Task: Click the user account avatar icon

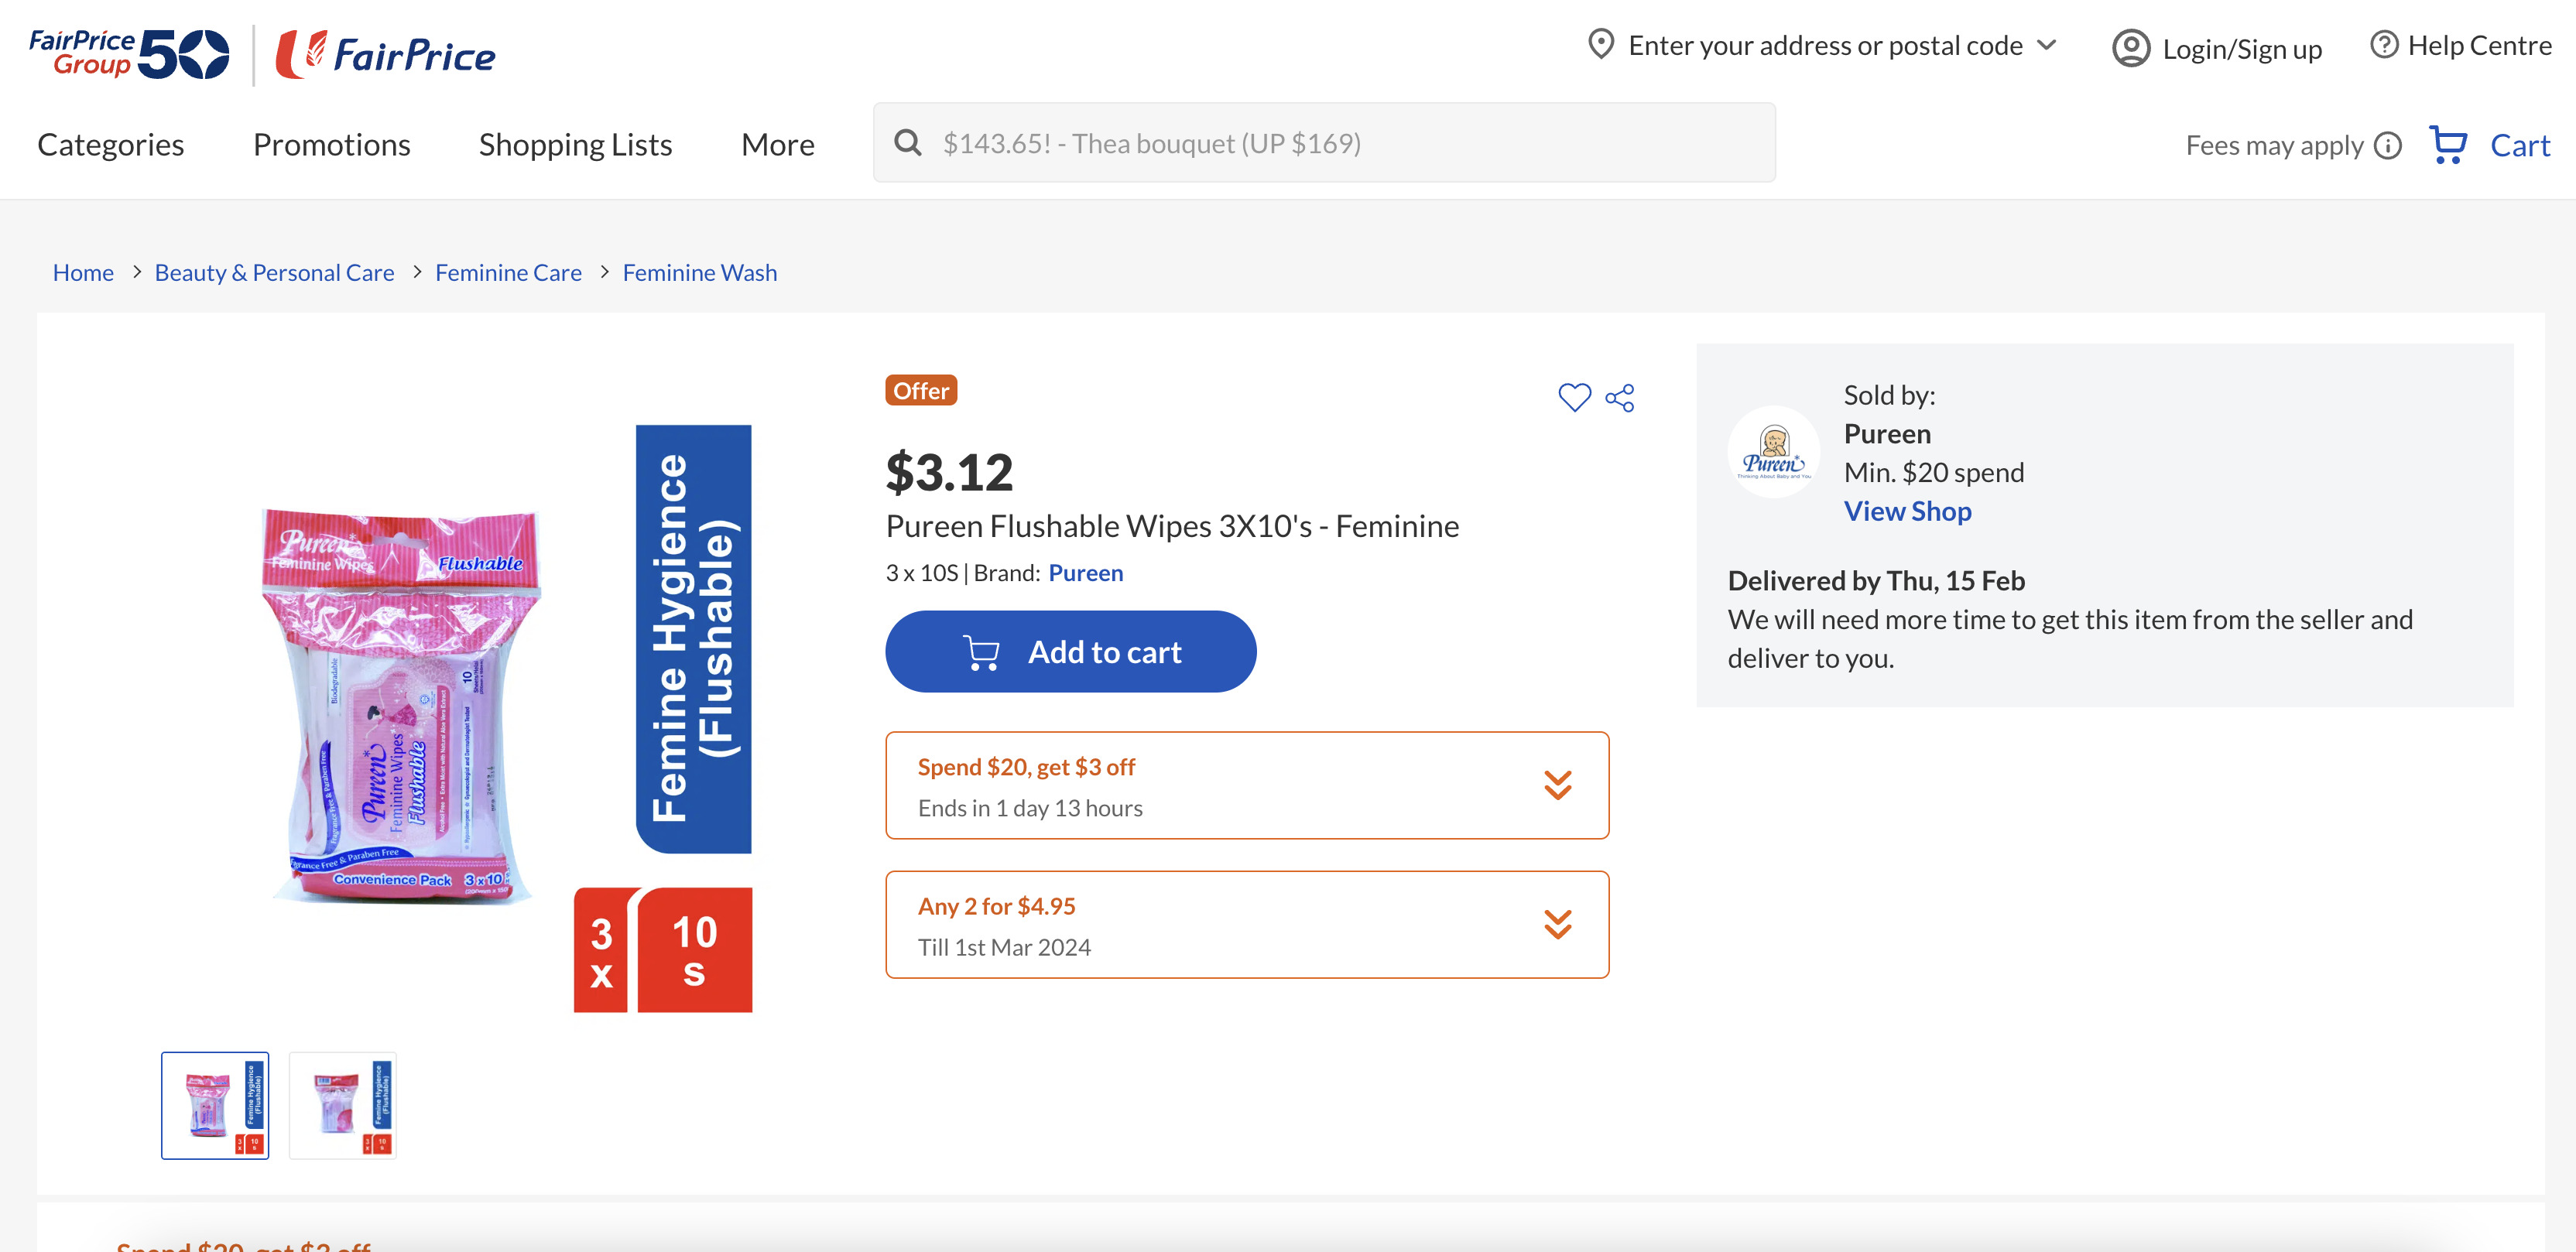Action: 2131,48
